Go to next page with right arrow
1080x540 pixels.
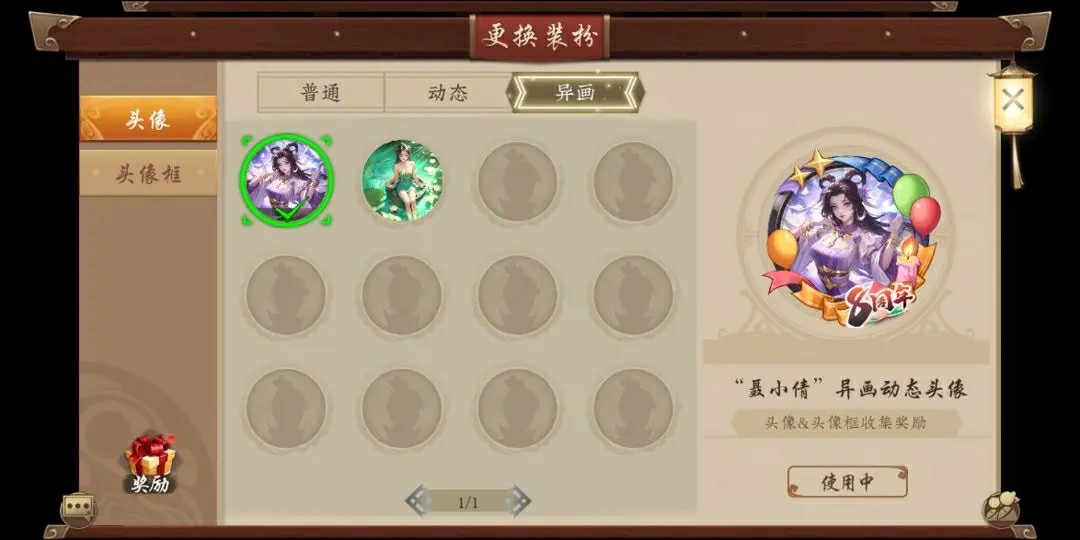tap(518, 501)
